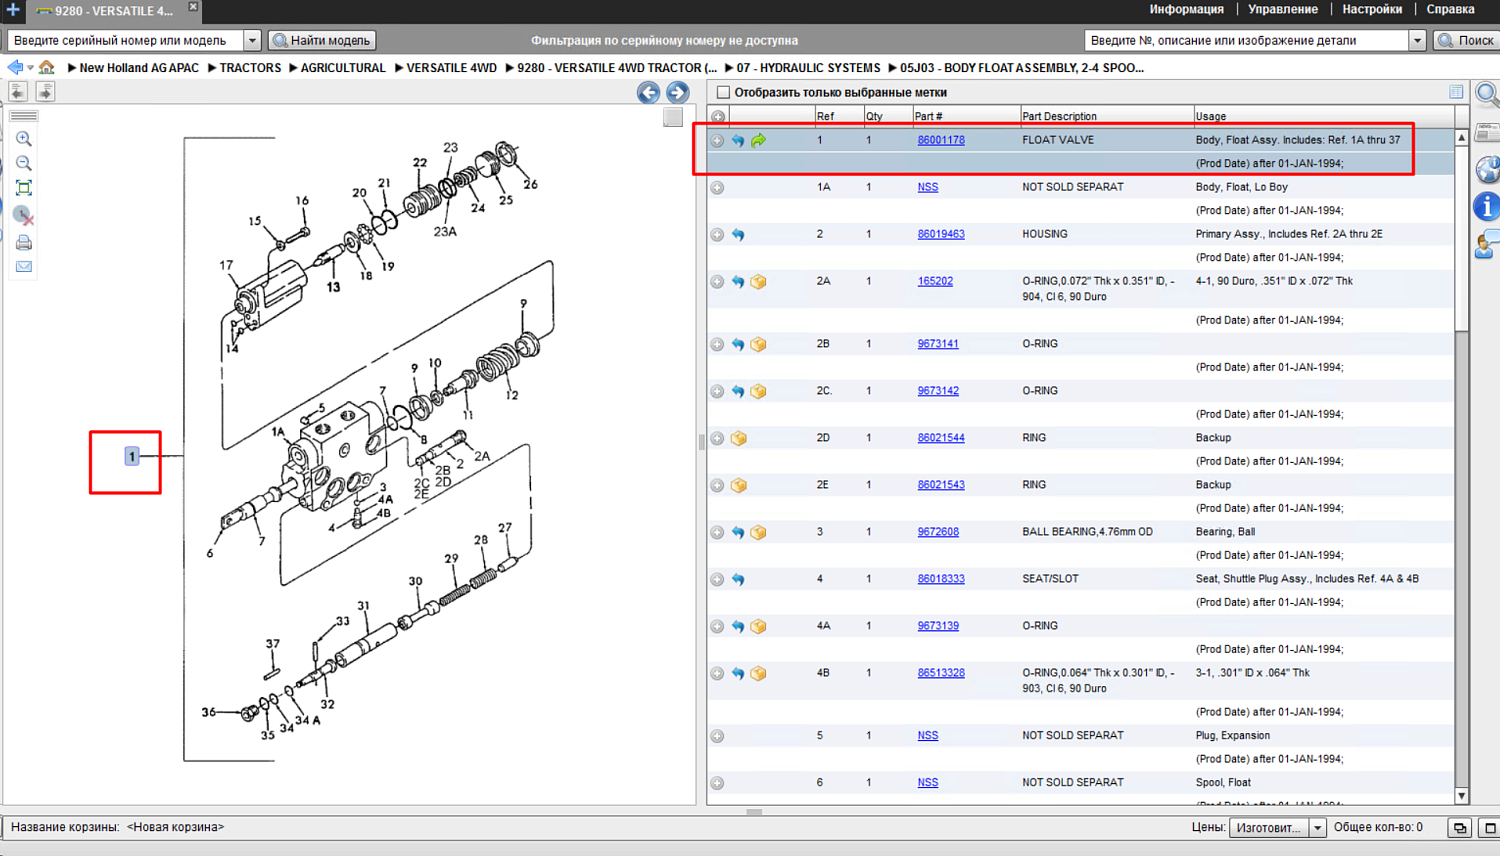Open the Настройки menu

click(1372, 9)
